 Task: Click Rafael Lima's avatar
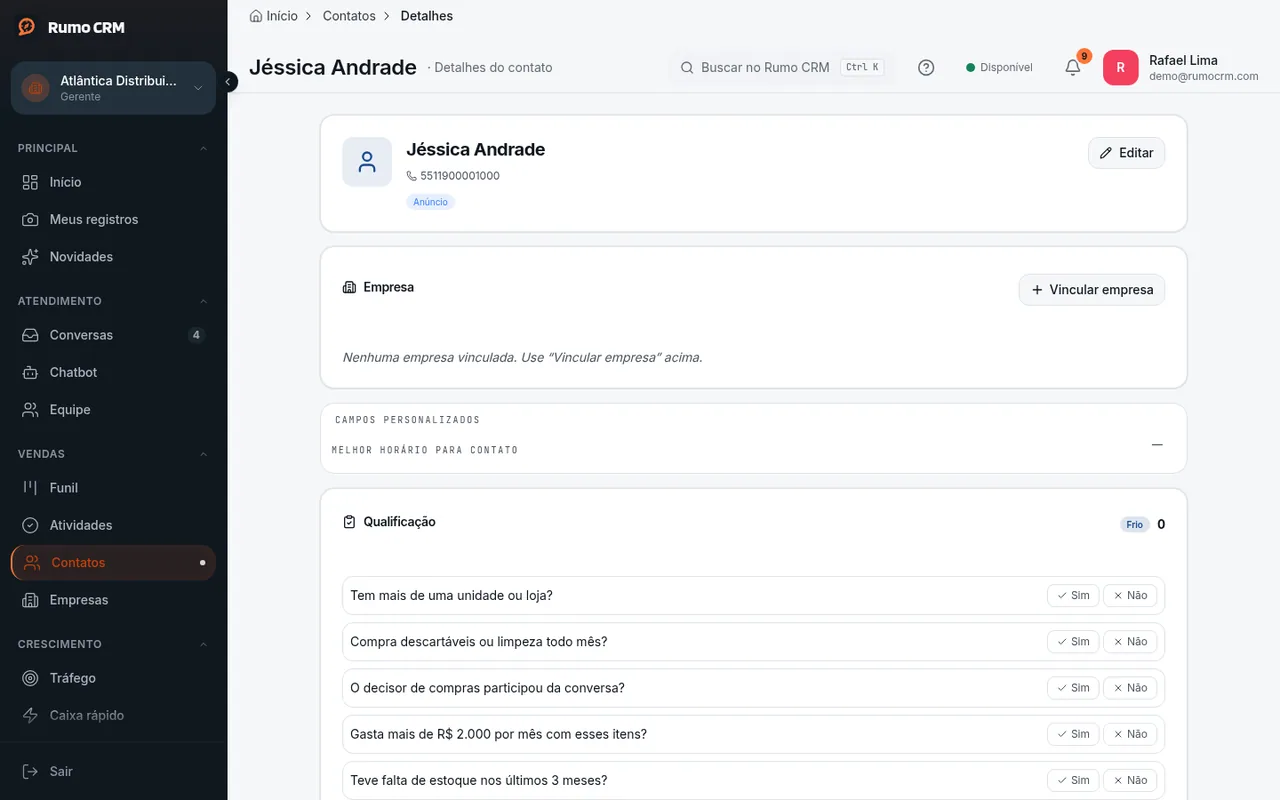1120,68
